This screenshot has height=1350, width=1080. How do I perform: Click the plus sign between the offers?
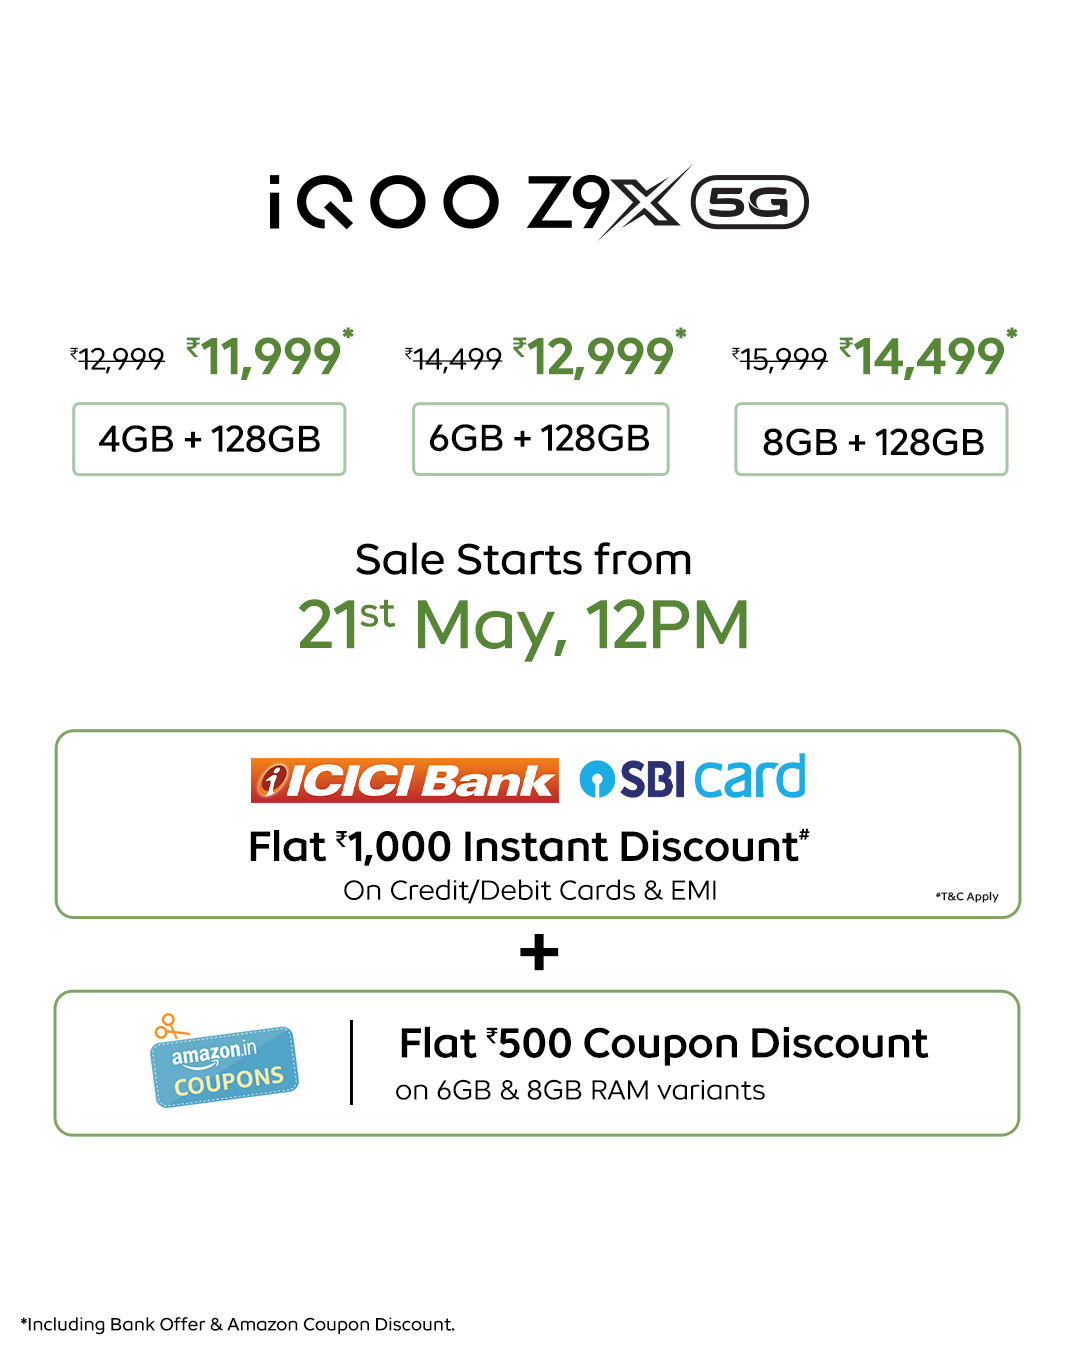click(539, 953)
